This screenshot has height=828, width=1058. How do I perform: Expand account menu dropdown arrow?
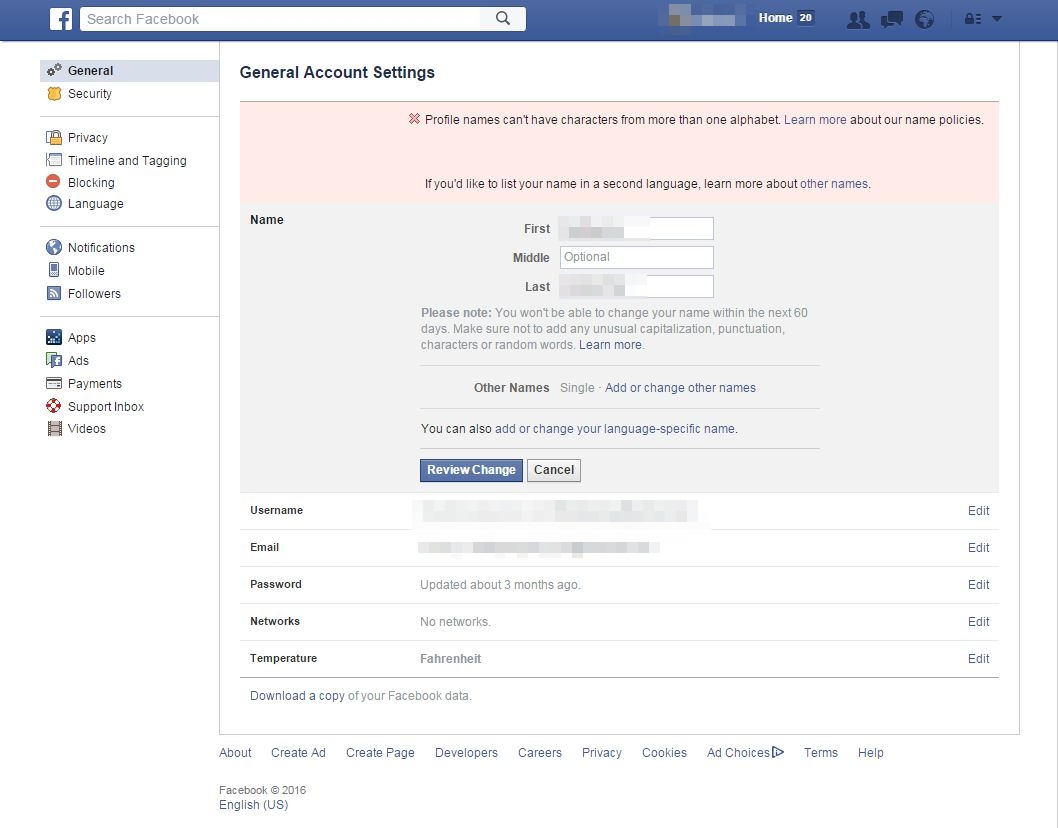(x=997, y=19)
